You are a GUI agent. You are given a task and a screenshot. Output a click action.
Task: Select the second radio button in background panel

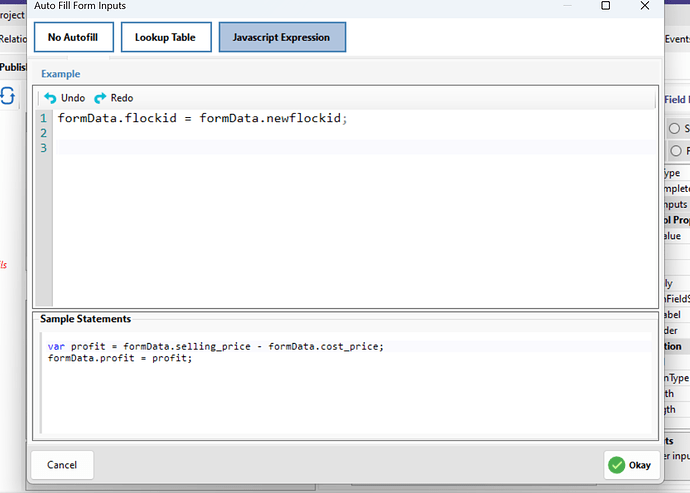point(675,151)
